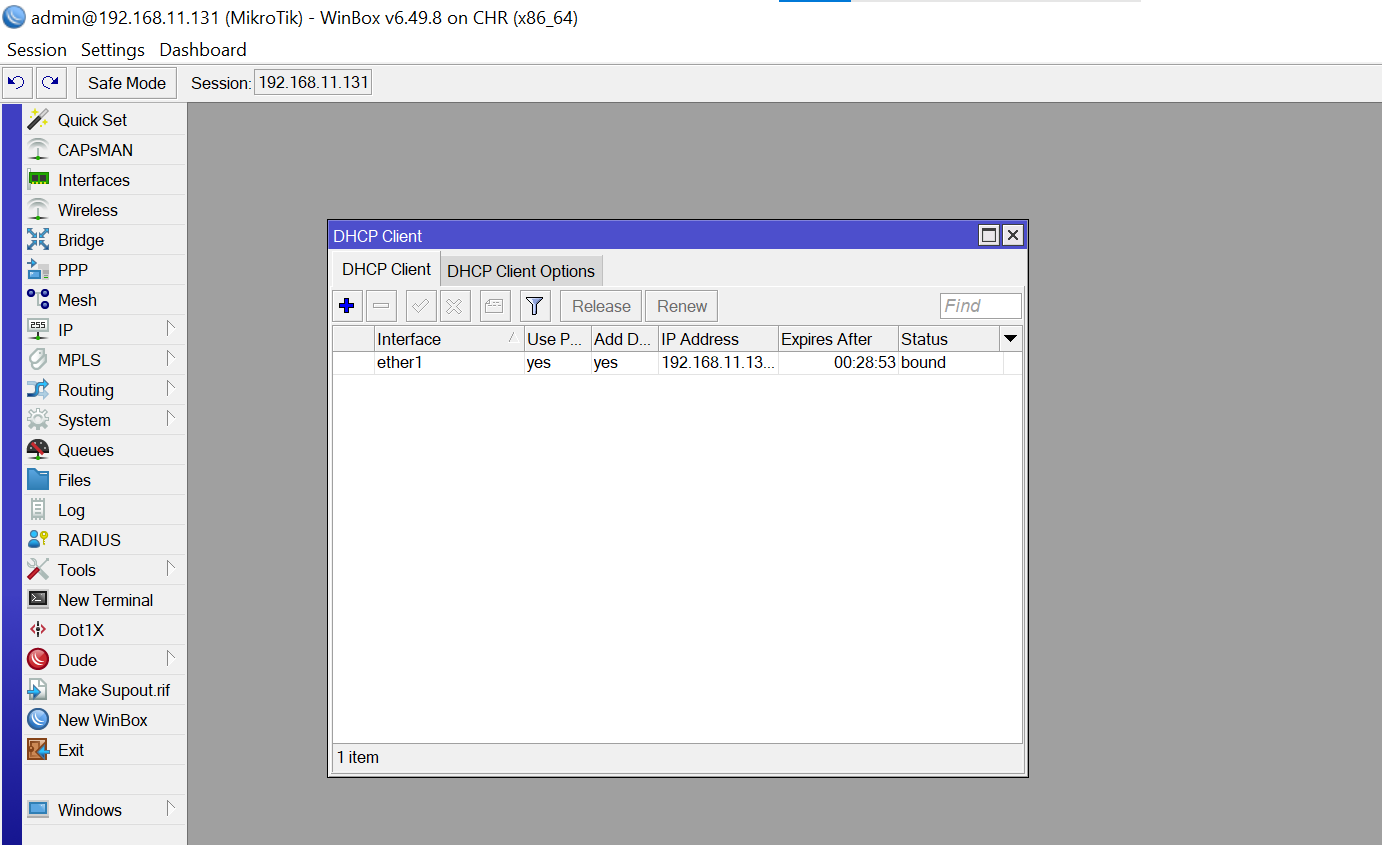1382x845 pixels.
Task: Click the remove (minus) DHCP client icon
Action: [381, 306]
